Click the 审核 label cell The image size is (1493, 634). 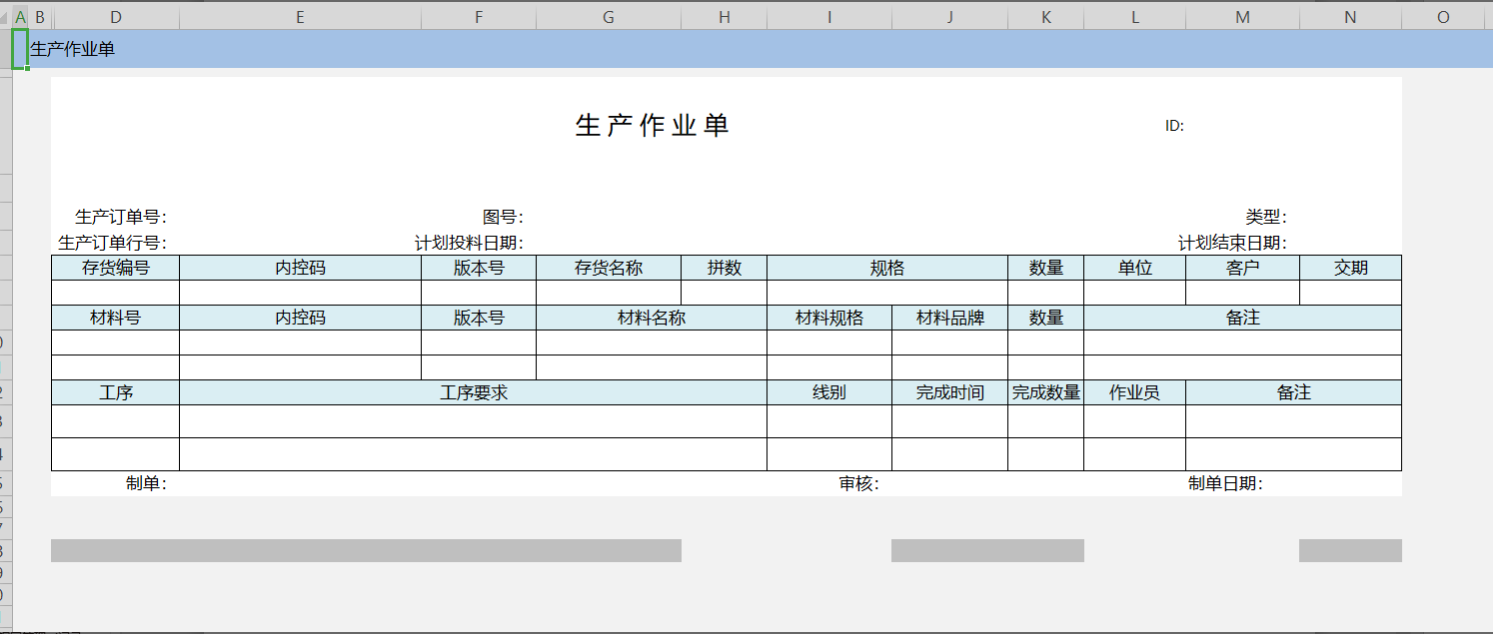point(858,484)
